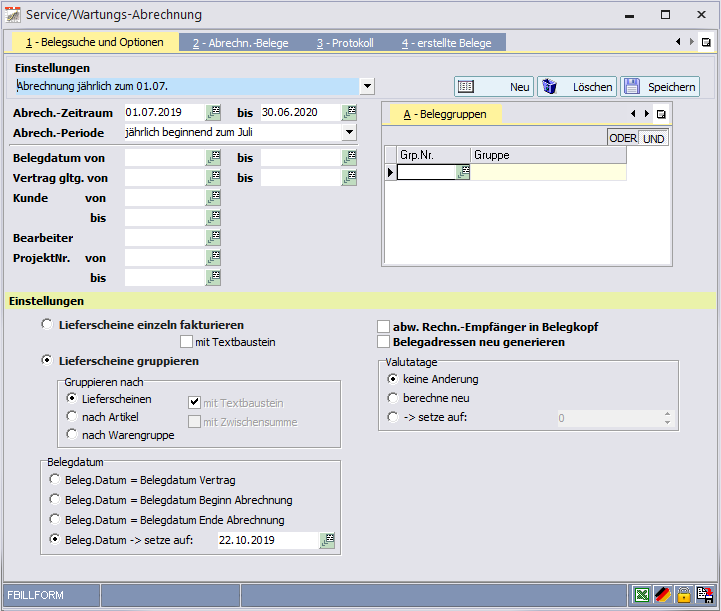Switch to 4 - erstellte Belege tab
The height and width of the screenshot is (611, 721).
tap(446, 43)
